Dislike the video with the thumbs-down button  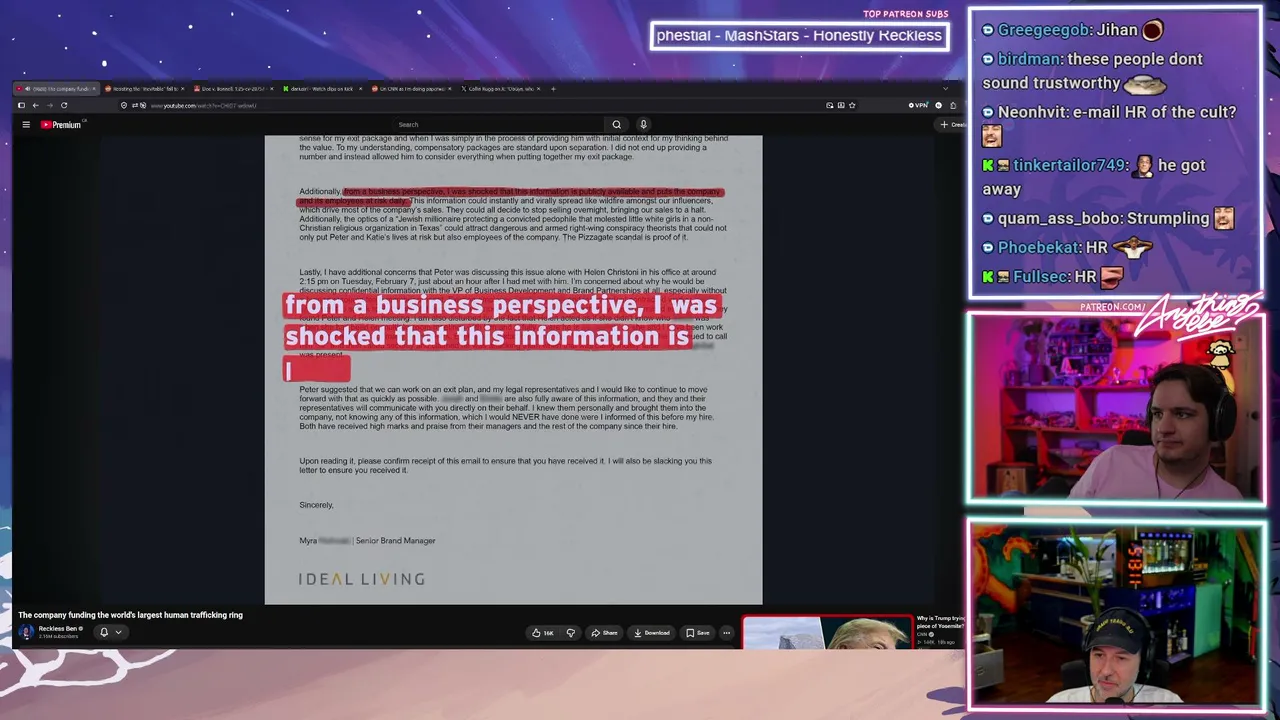(571, 633)
